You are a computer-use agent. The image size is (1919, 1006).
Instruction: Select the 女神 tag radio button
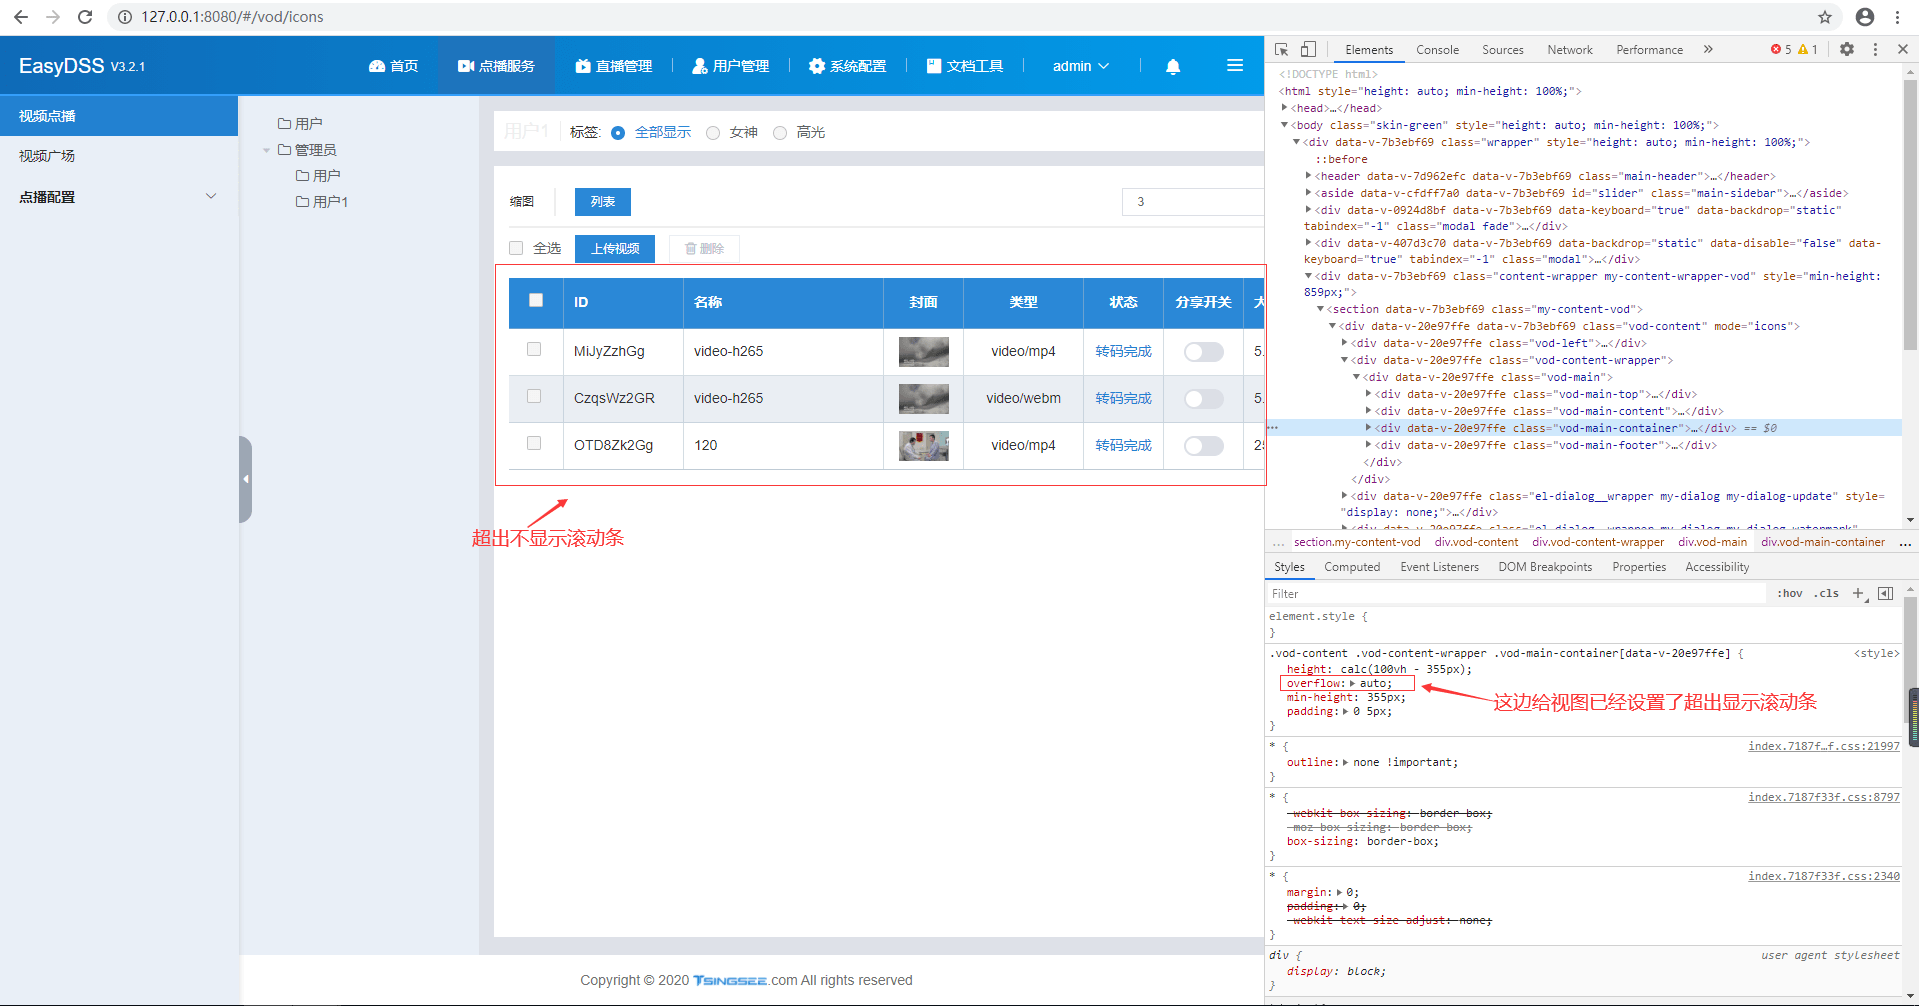point(713,133)
